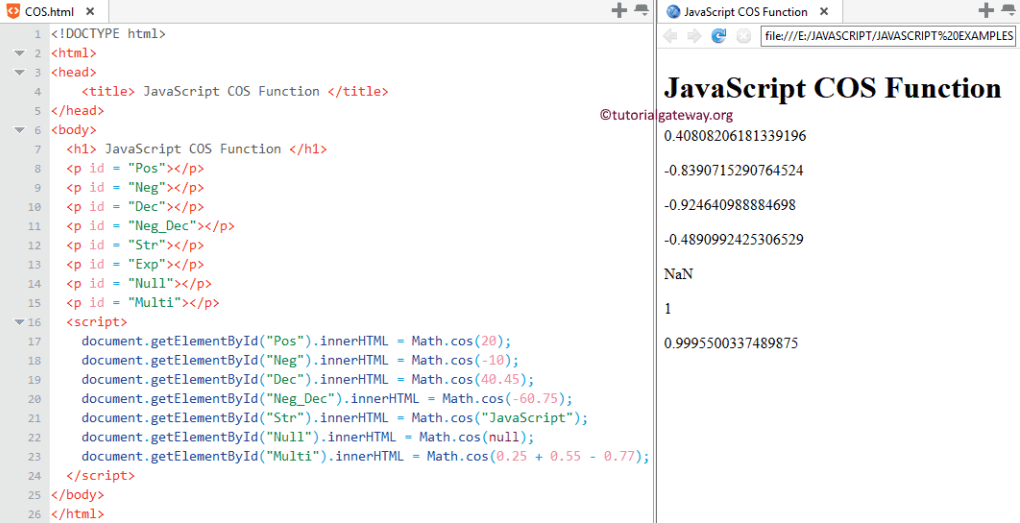The image size is (1020, 523).
Task: Add a new preview tab with plus icon
Action: click(x=986, y=10)
